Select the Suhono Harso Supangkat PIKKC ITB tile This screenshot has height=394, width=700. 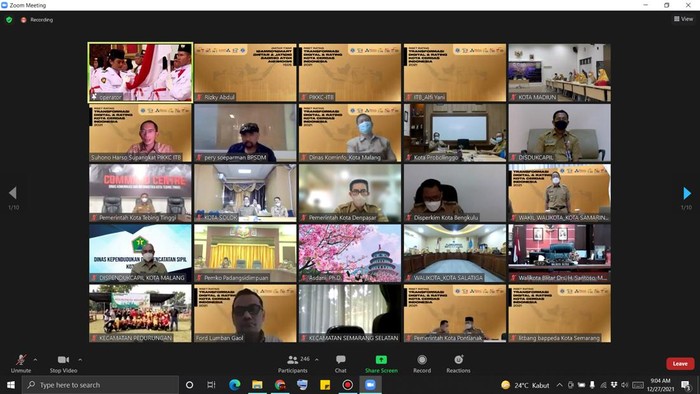coord(141,133)
